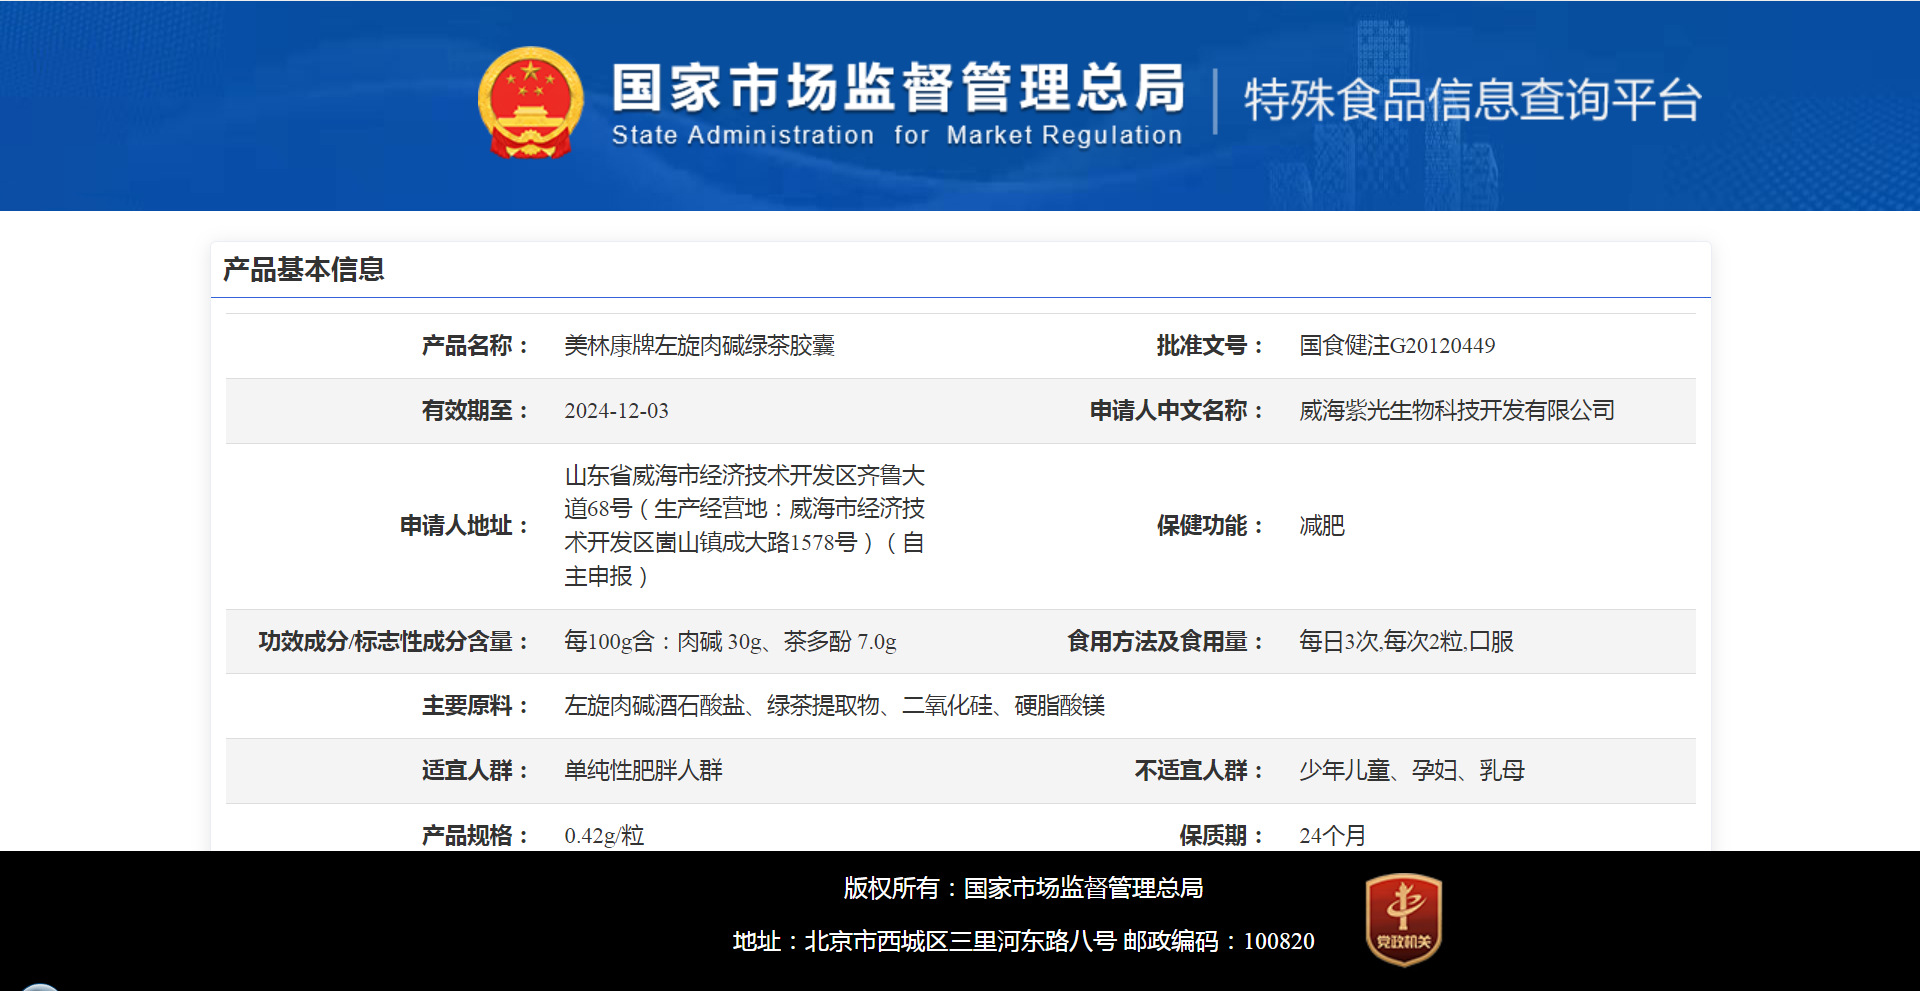The height and width of the screenshot is (991, 1920).
Task: Select product specification 0.42g/粒
Action: coord(604,836)
